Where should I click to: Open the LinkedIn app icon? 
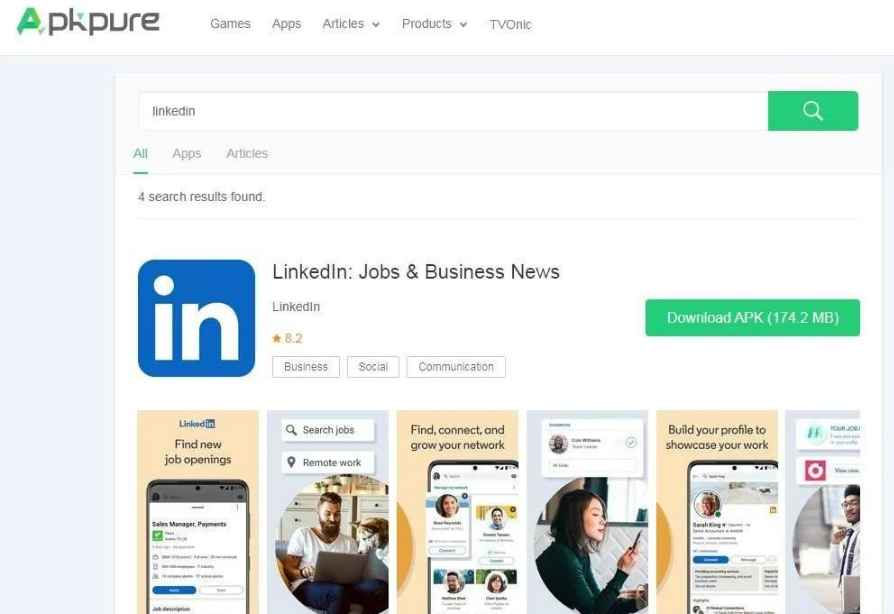(196, 318)
